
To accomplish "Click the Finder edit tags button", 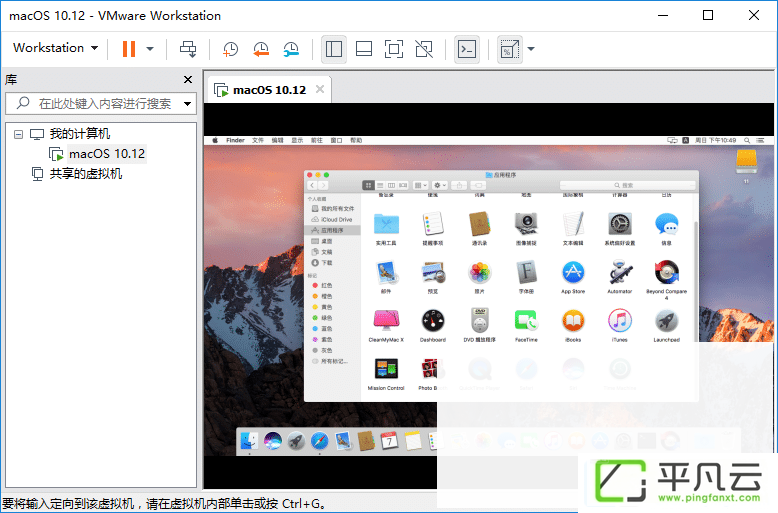I will (478, 185).
